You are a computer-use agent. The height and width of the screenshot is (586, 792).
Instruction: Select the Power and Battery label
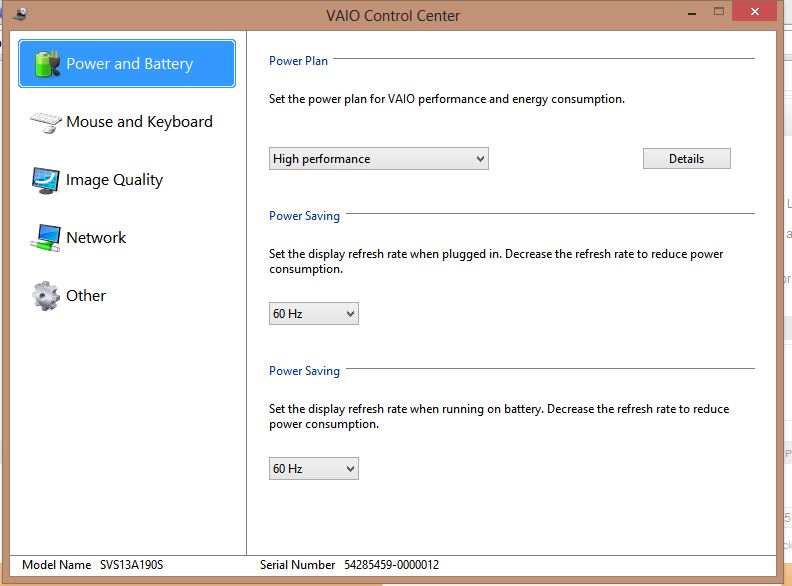[130, 64]
